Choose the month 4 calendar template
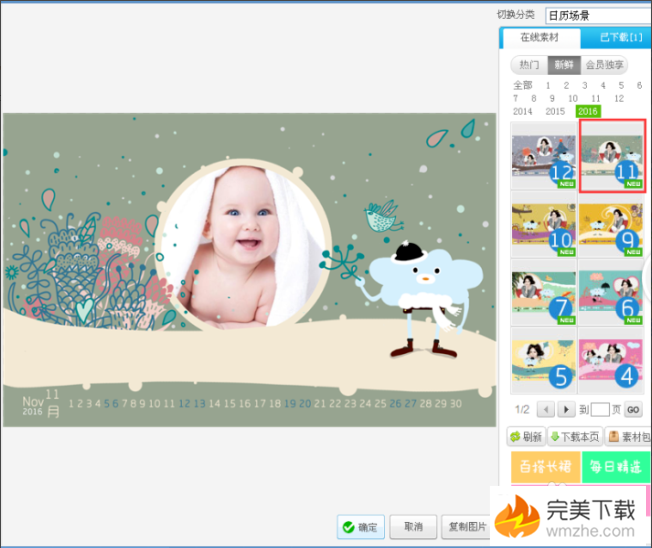The width and height of the screenshot is (652, 548). pyautogui.click(x=611, y=360)
